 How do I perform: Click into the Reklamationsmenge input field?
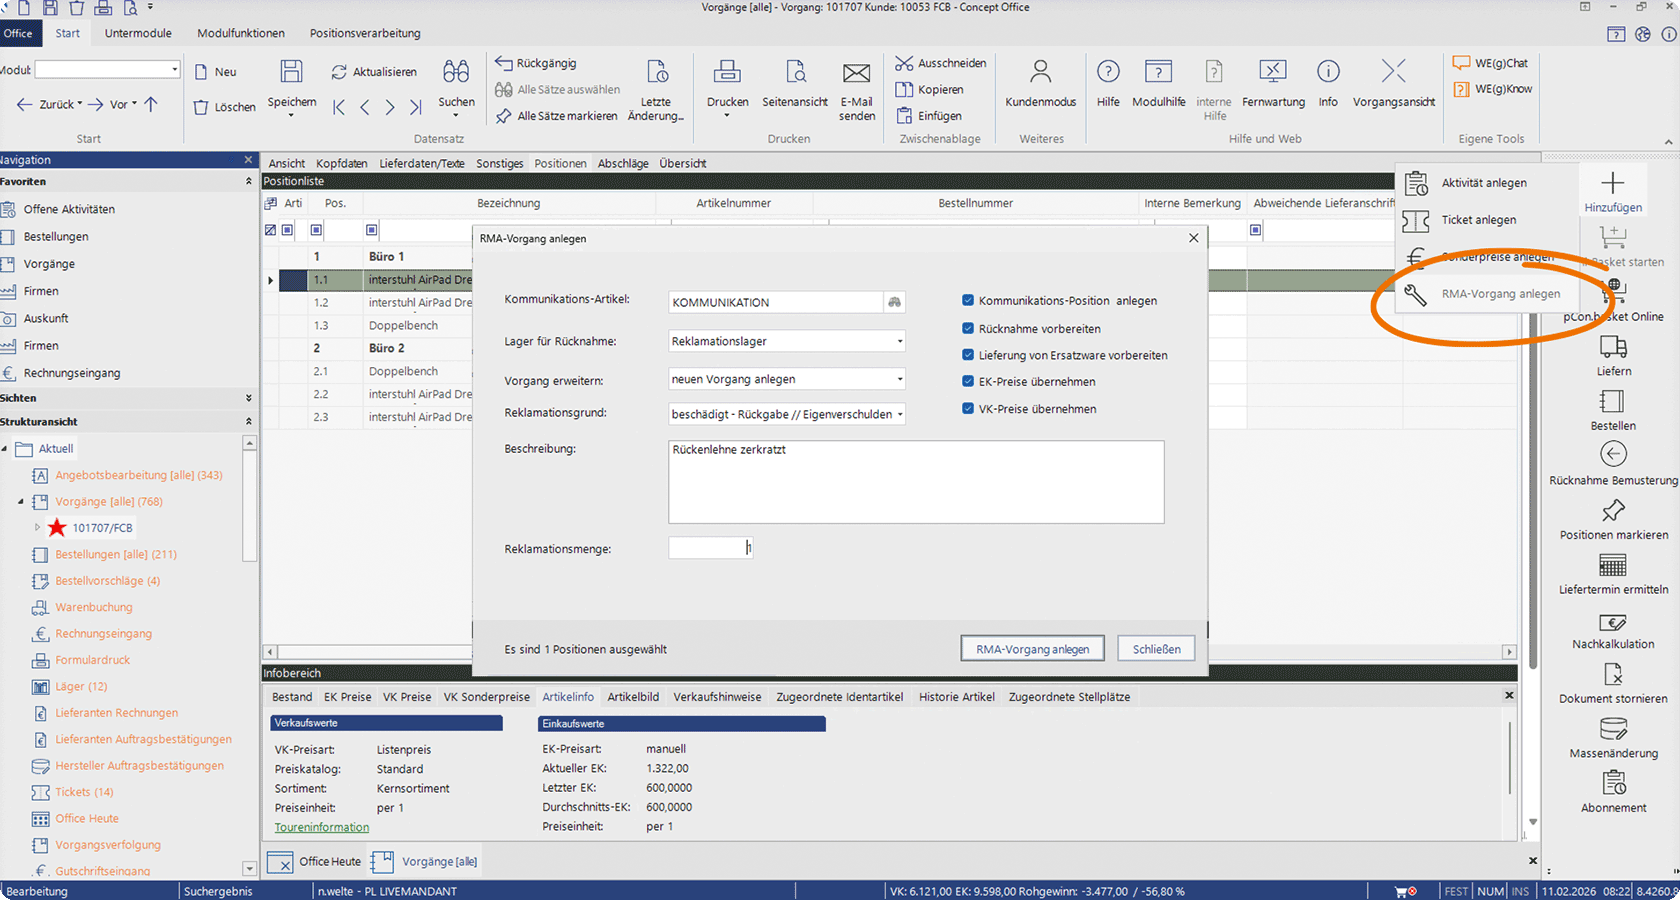coord(710,548)
